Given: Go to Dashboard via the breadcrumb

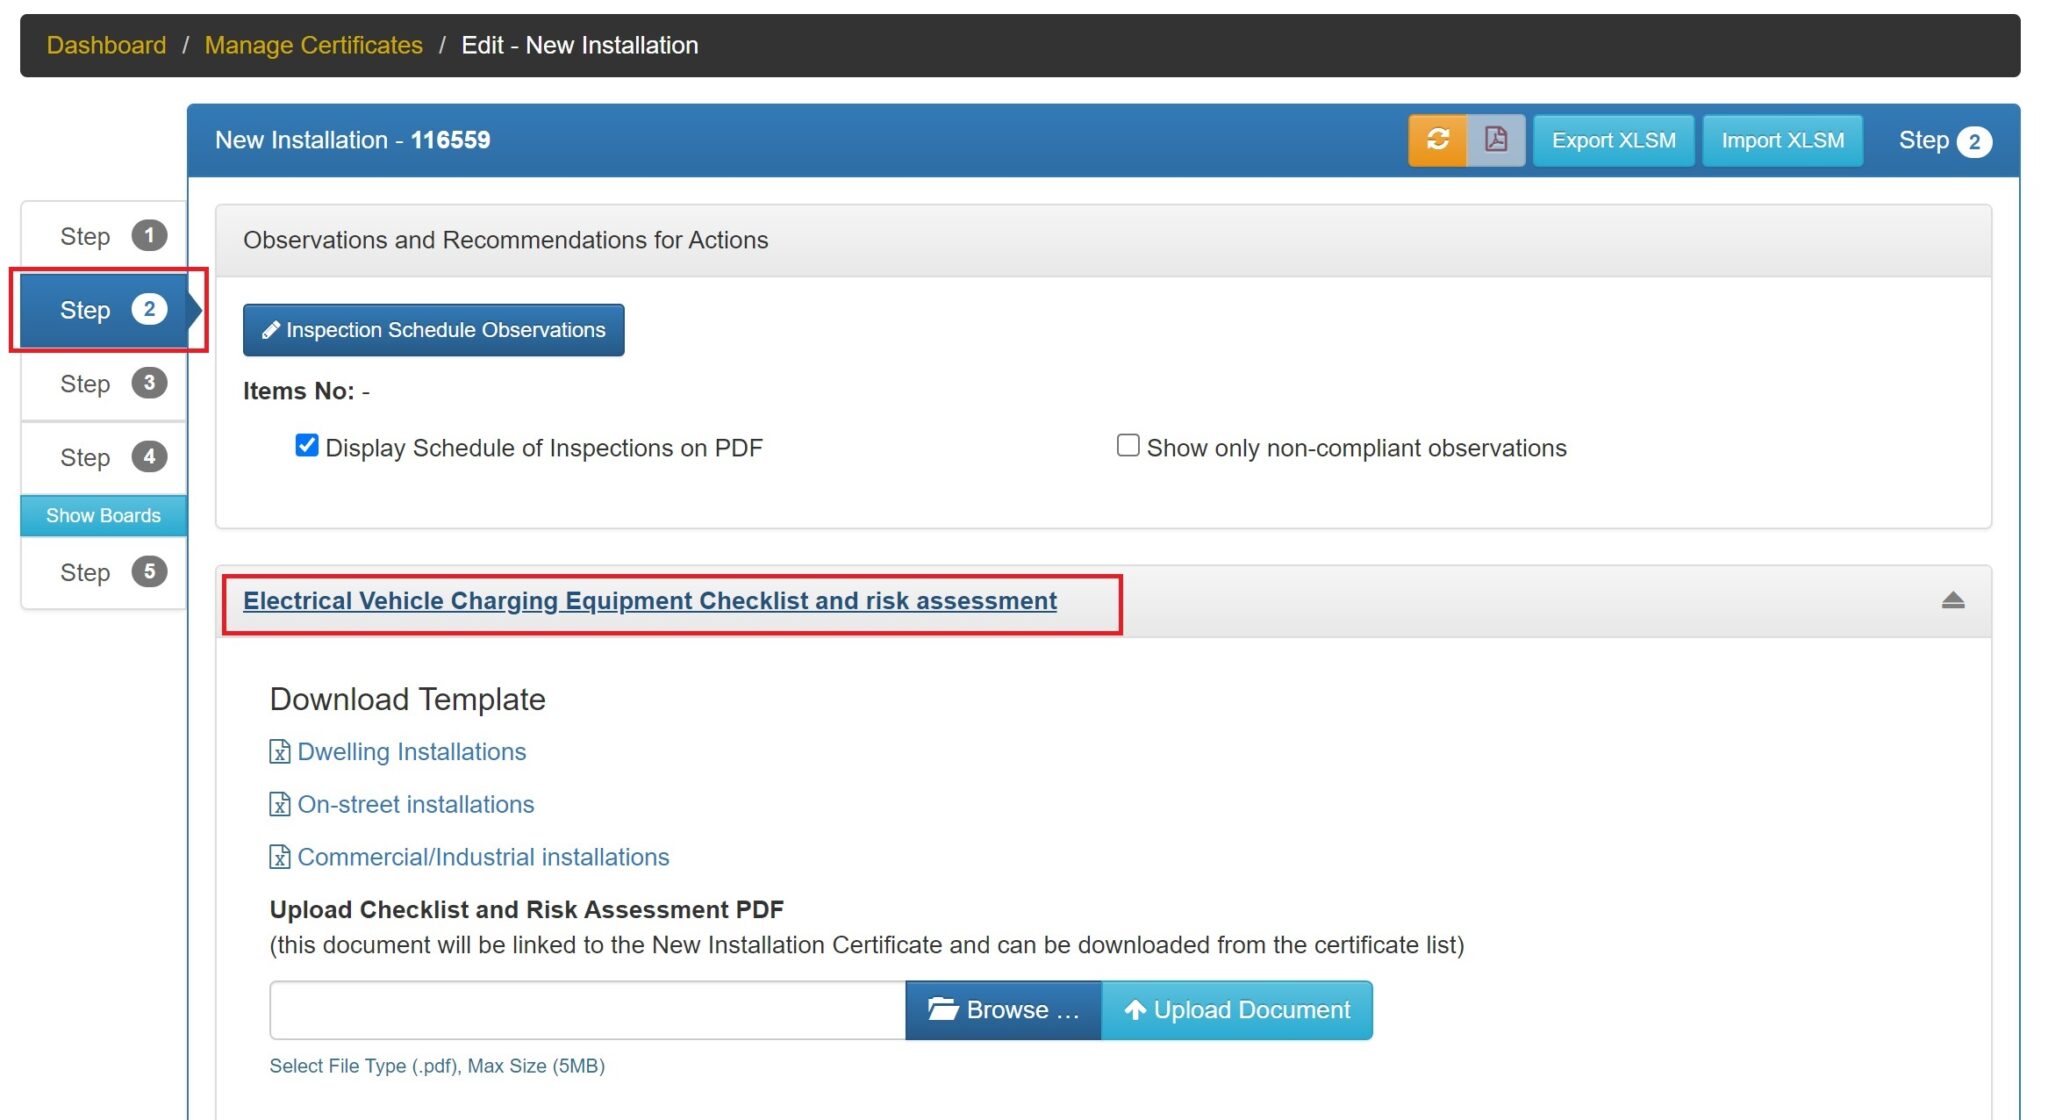Looking at the screenshot, I should (106, 45).
